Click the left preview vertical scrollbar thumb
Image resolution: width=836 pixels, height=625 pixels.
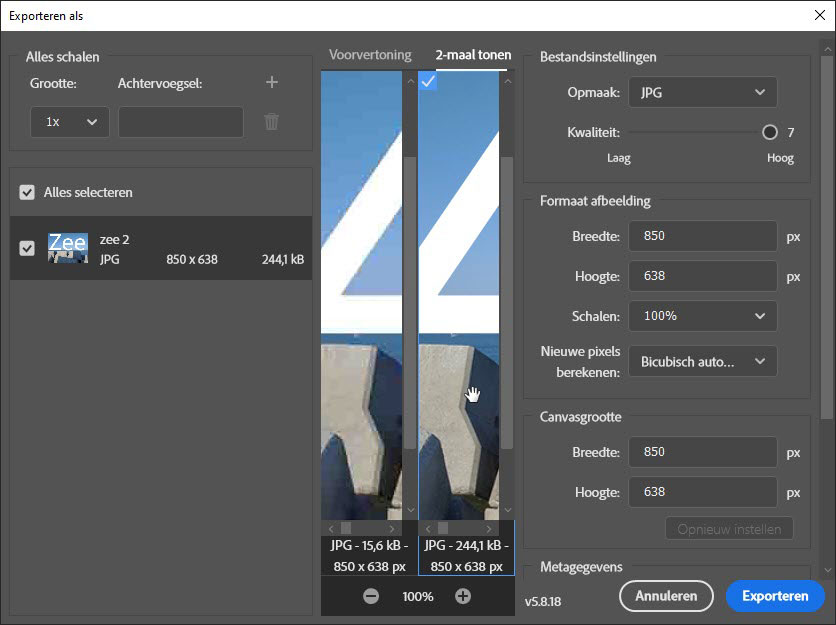click(410, 302)
